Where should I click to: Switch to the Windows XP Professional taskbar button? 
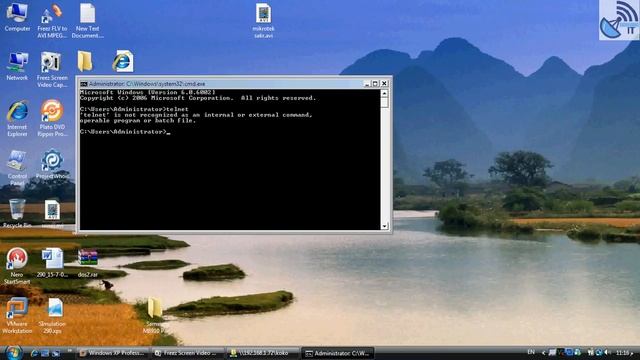pos(113,353)
